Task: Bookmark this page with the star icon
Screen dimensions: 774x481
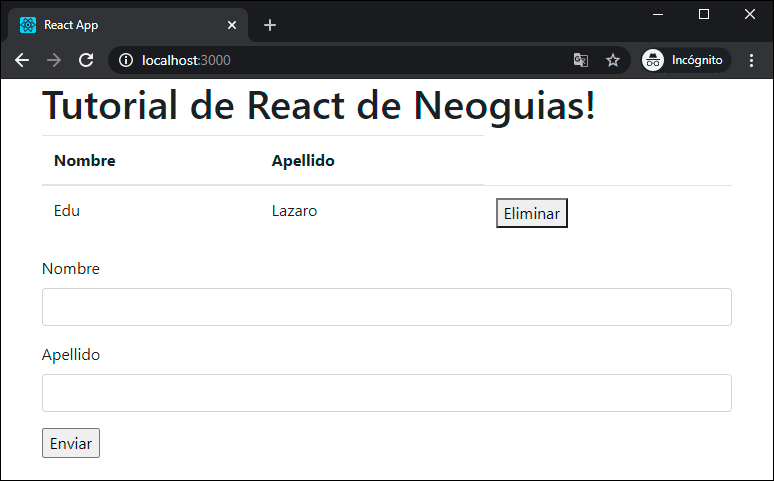Action: click(x=613, y=60)
